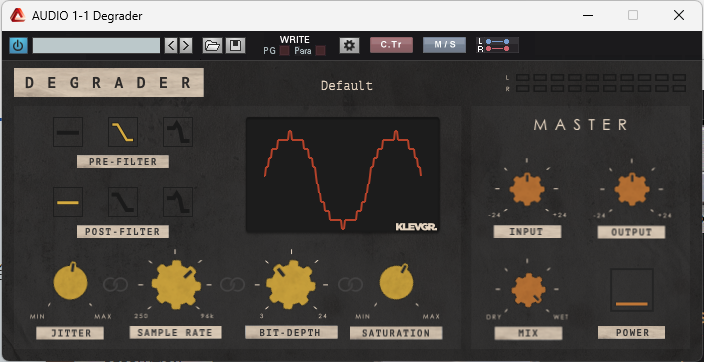The image size is (704, 362).
Task: Toggle the master Power switch
Action: point(631,290)
